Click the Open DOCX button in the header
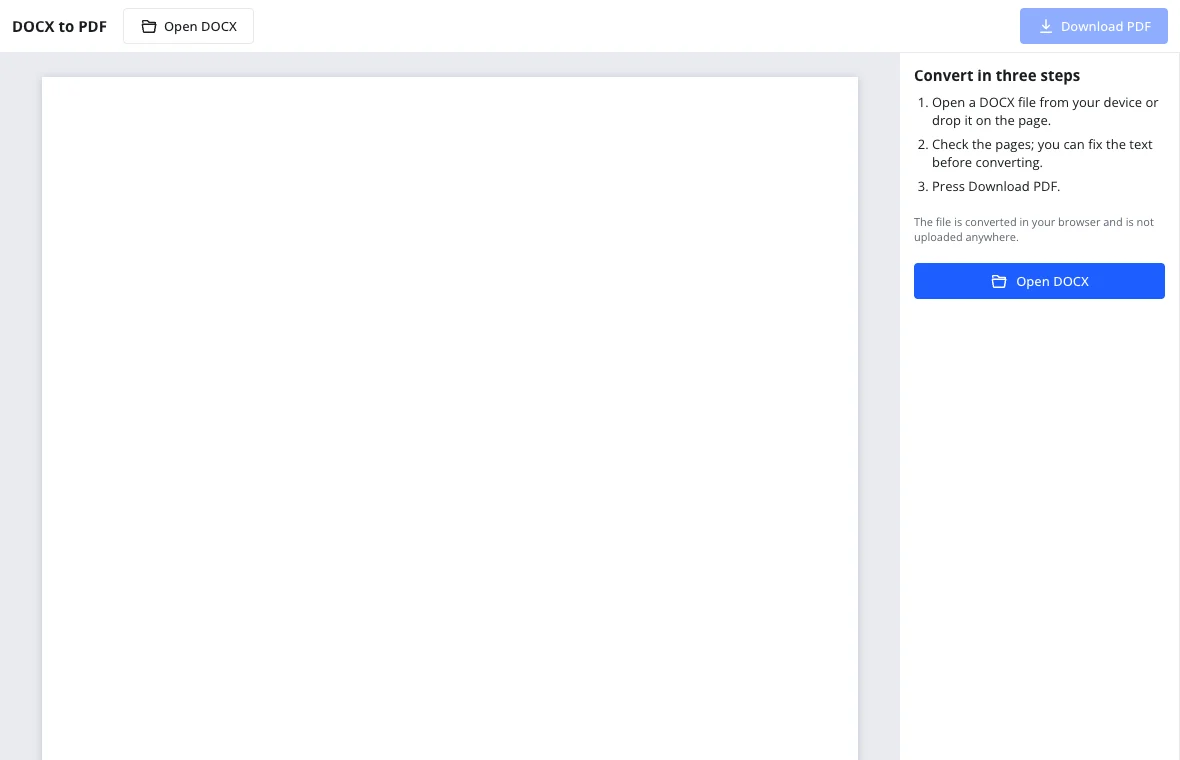This screenshot has height=760, width=1180. [x=188, y=26]
